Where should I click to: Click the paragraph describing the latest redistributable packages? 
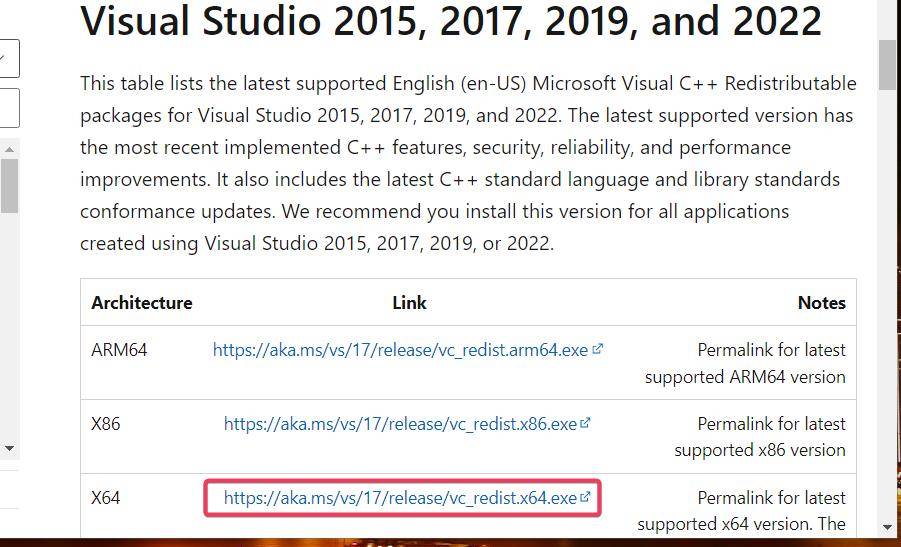tap(468, 163)
